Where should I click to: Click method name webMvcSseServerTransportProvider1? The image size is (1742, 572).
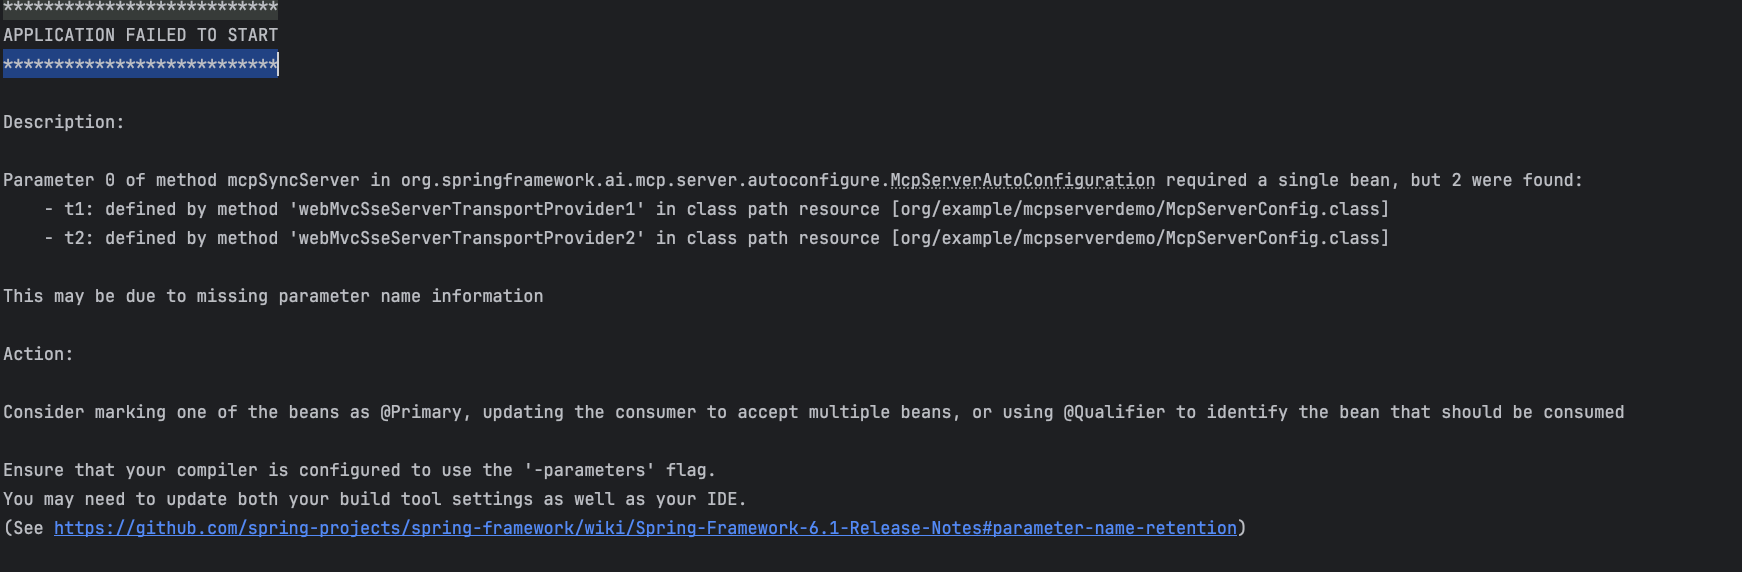click(467, 209)
